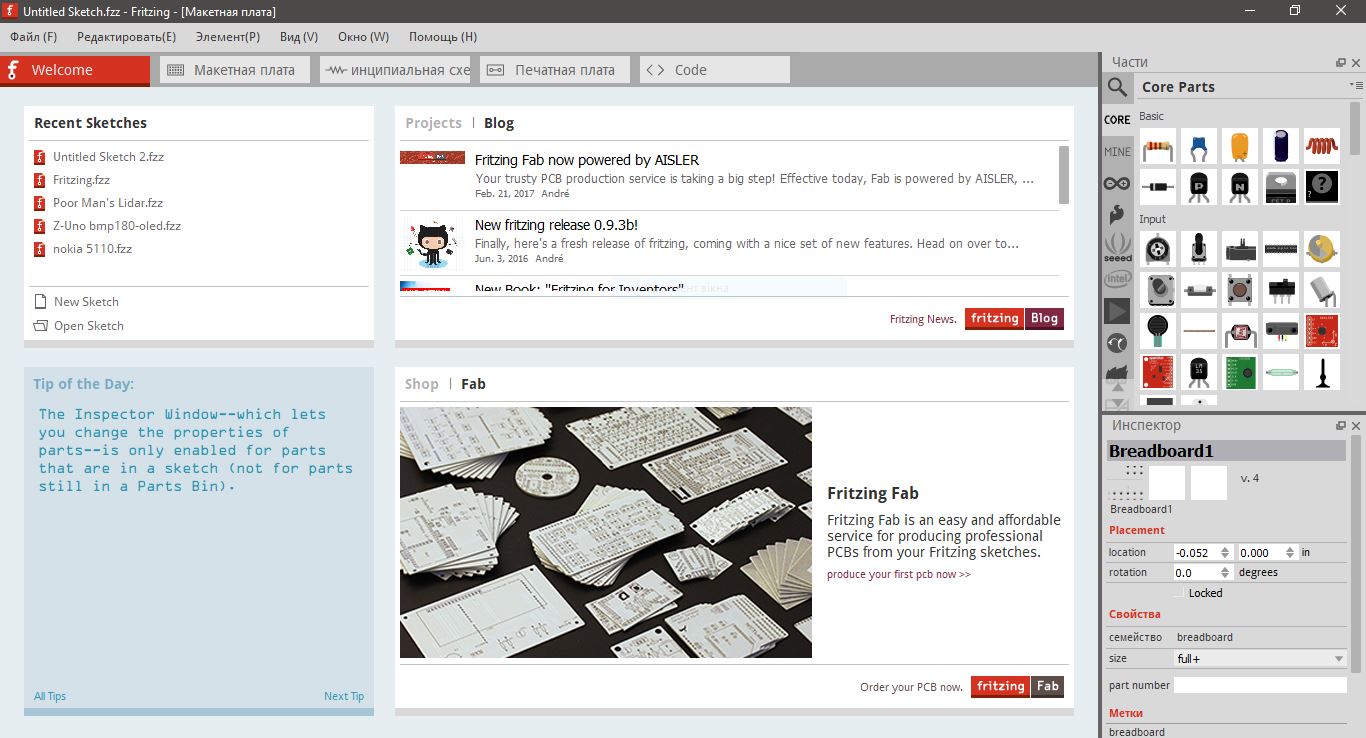Open the Вид menu
The image size is (1366, 738).
click(299, 37)
